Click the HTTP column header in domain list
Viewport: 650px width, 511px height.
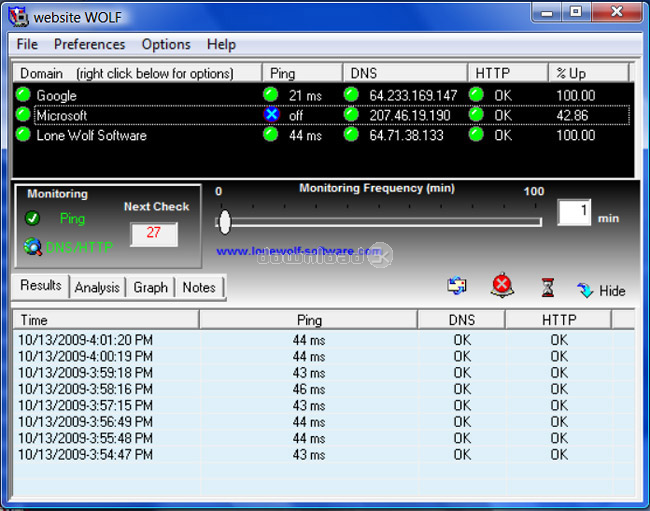pyautogui.click(x=508, y=73)
